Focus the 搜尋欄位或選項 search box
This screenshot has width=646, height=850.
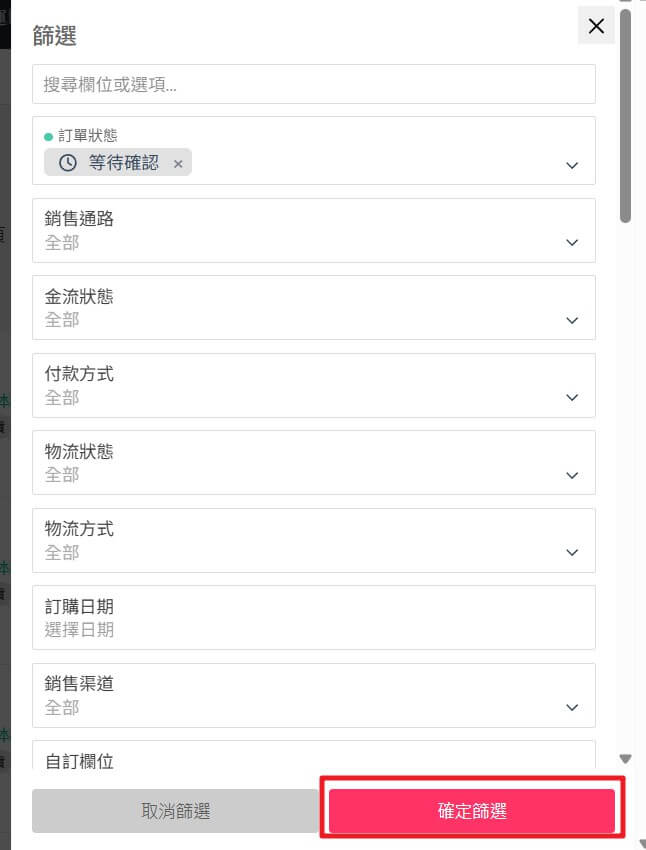(314, 84)
